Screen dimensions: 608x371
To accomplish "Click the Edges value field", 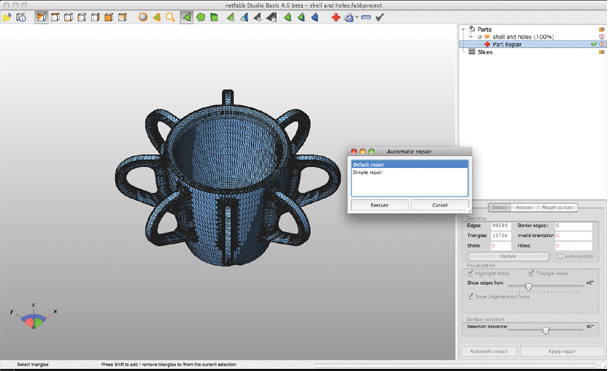I will click(501, 225).
